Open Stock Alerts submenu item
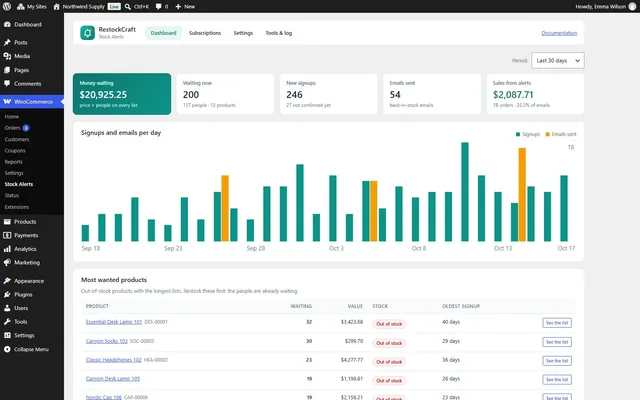 (19, 184)
